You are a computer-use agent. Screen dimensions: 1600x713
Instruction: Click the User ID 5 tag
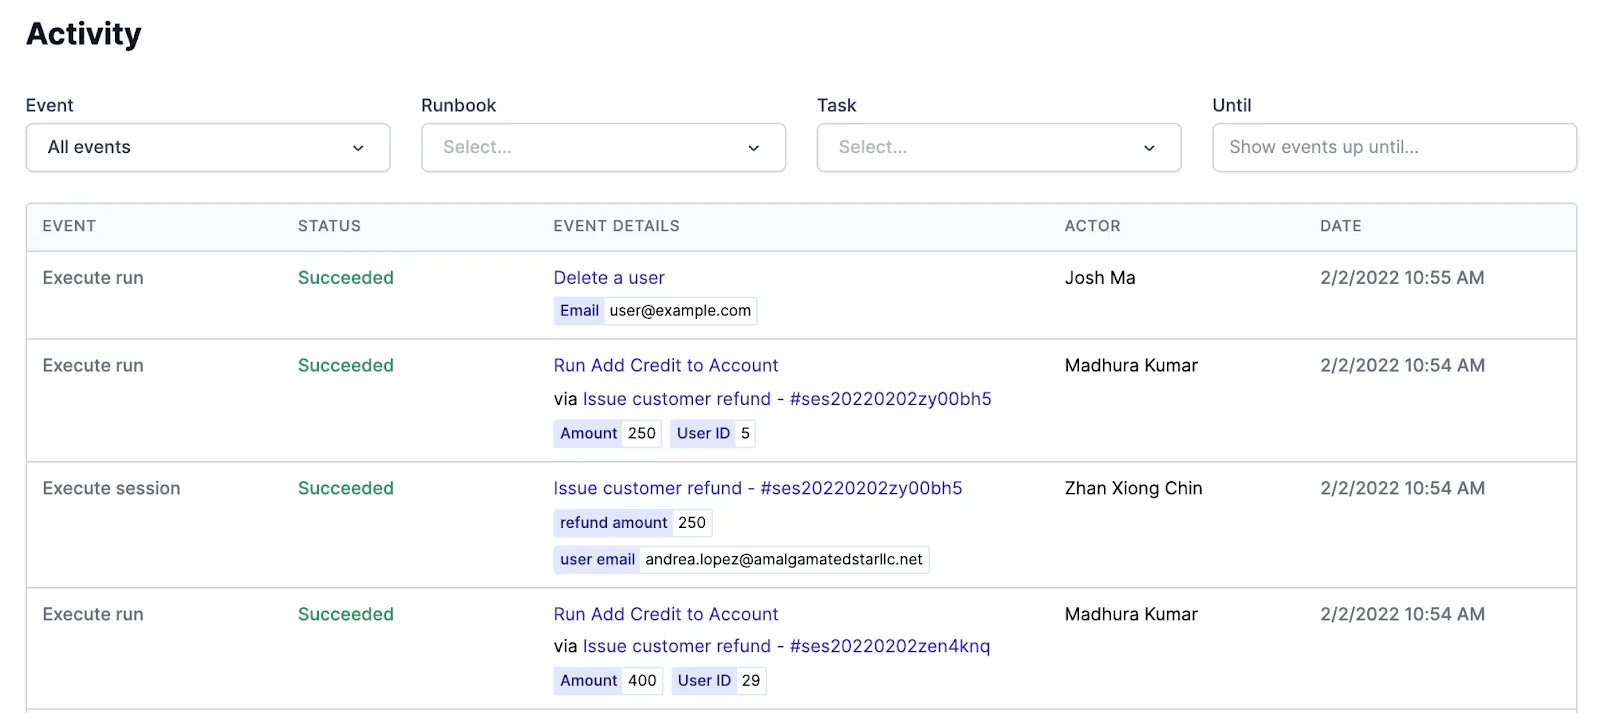click(713, 433)
